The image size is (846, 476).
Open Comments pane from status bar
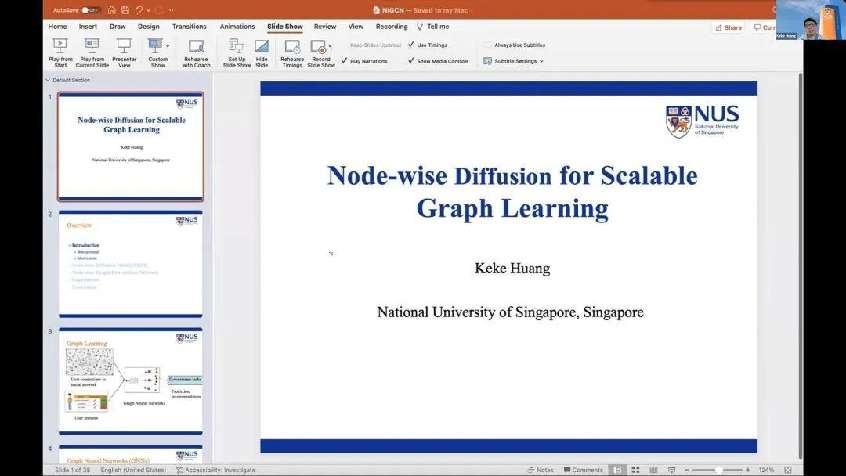coord(583,470)
